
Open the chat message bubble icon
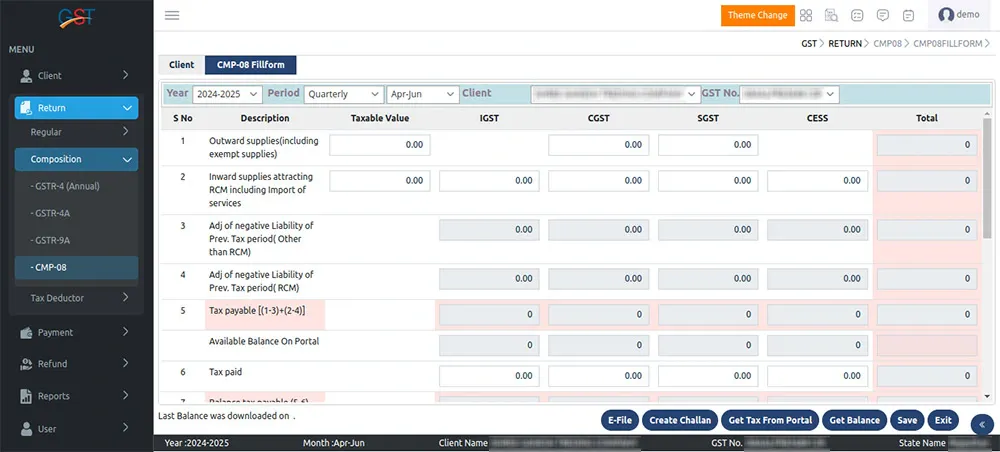[x=883, y=15]
